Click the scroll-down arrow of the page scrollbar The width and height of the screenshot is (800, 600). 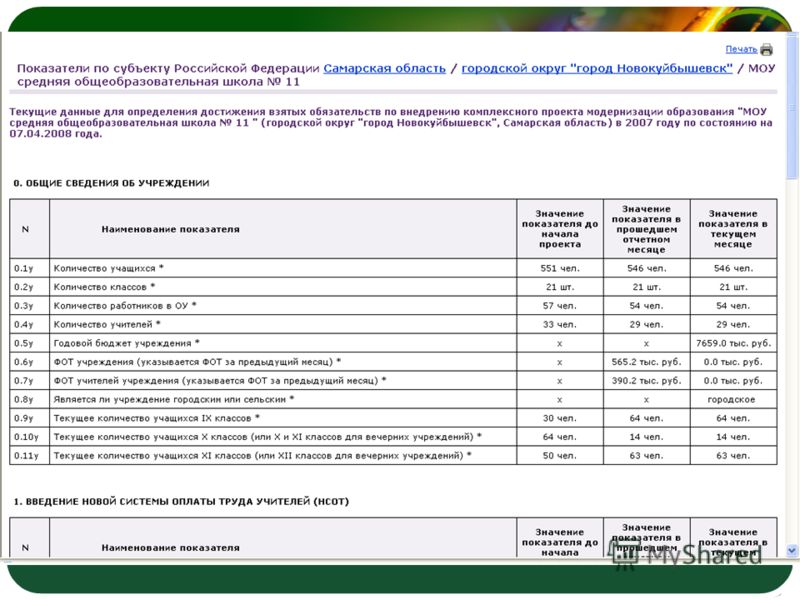[792, 550]
